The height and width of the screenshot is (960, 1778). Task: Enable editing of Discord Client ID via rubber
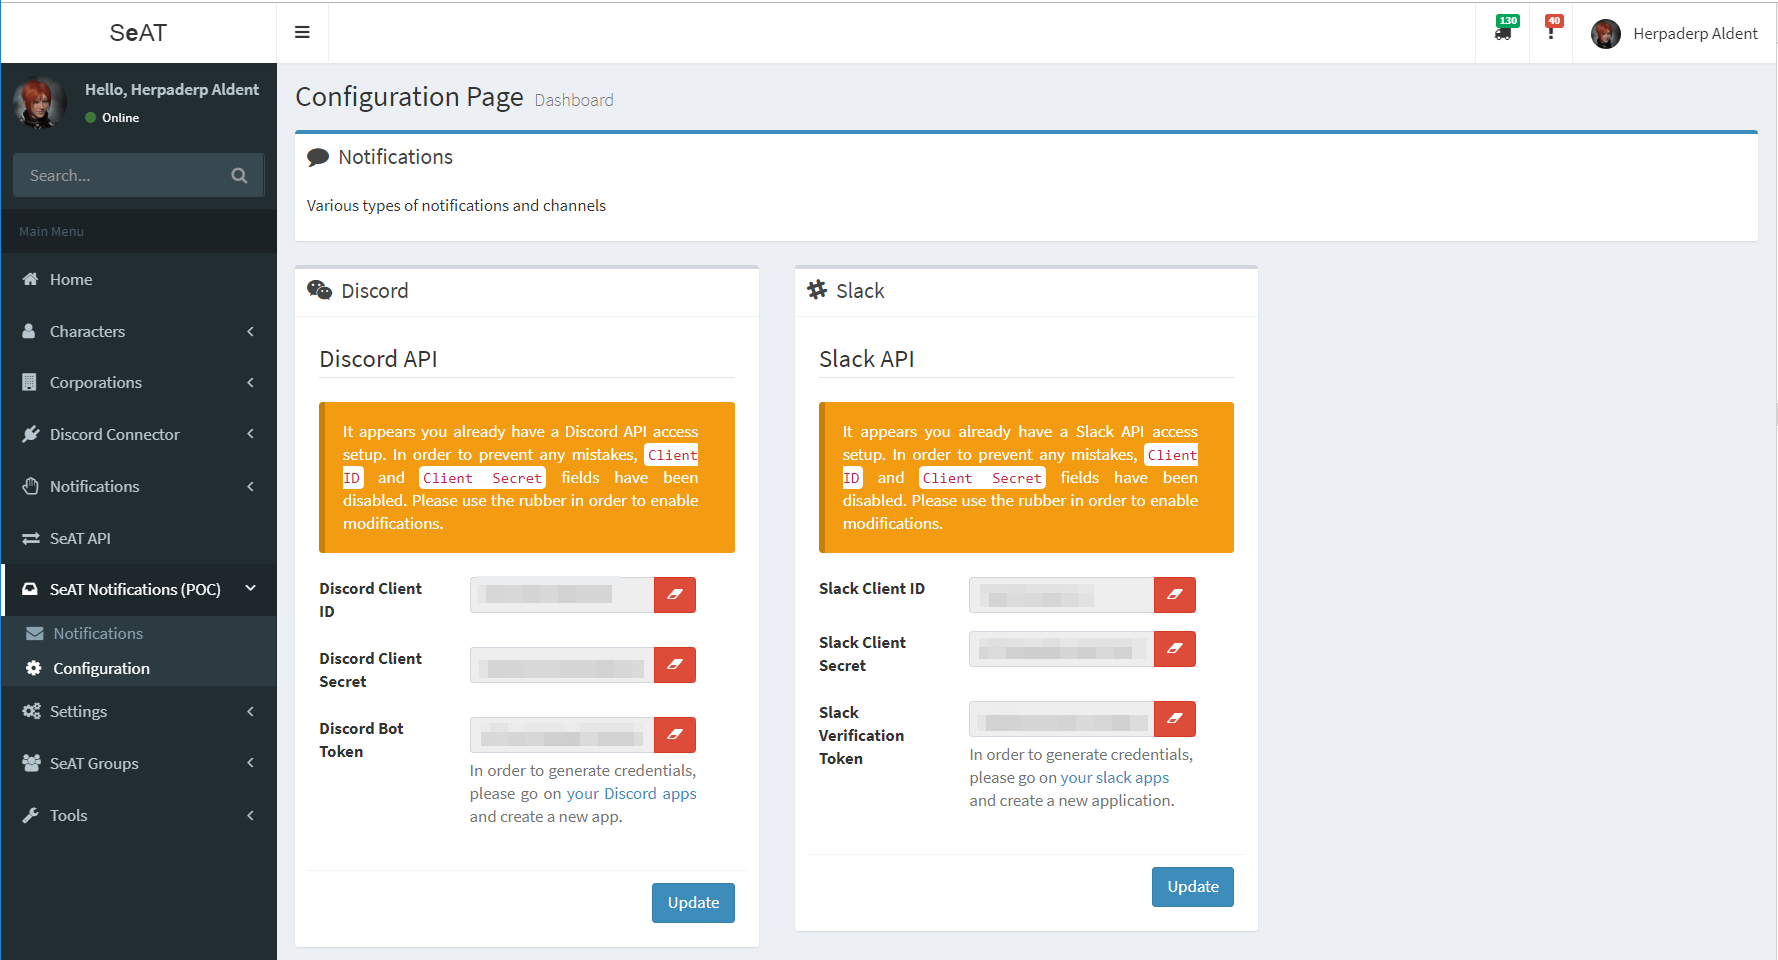(675, 595)
